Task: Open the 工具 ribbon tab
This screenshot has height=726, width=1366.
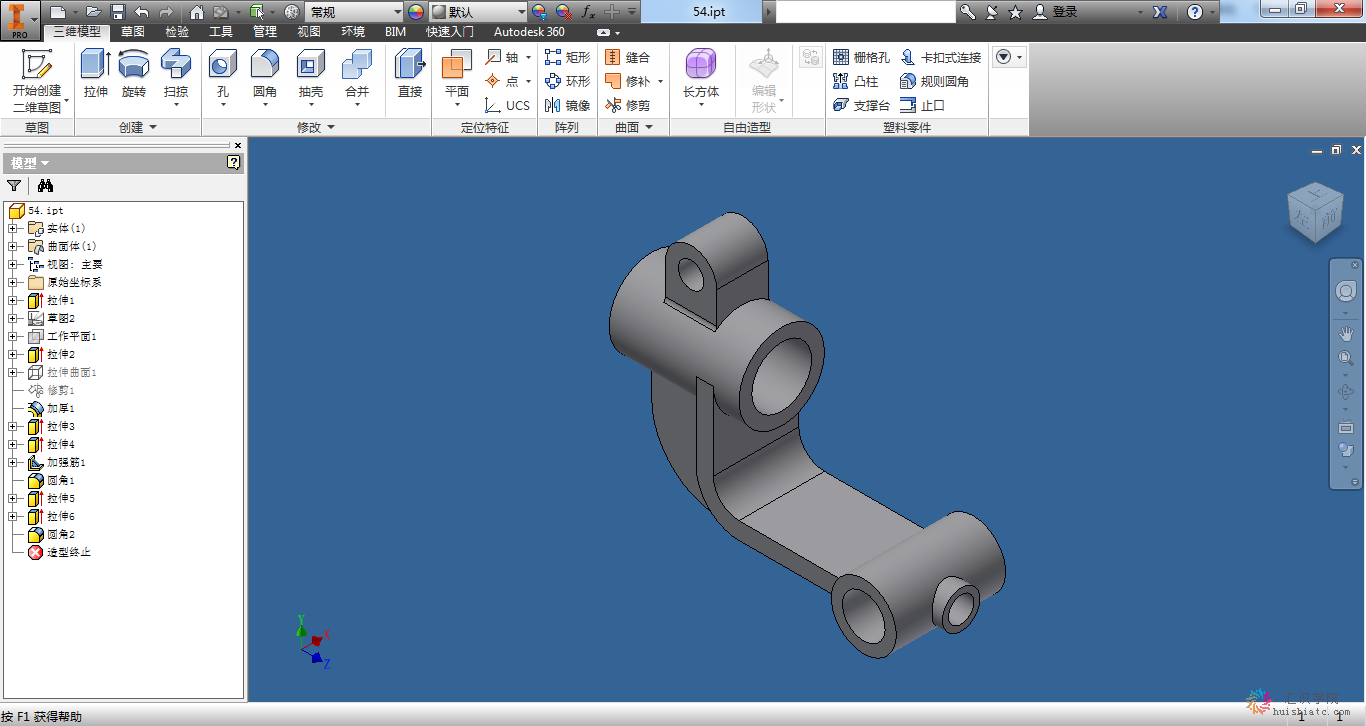Action: click(x=221, y=32)
